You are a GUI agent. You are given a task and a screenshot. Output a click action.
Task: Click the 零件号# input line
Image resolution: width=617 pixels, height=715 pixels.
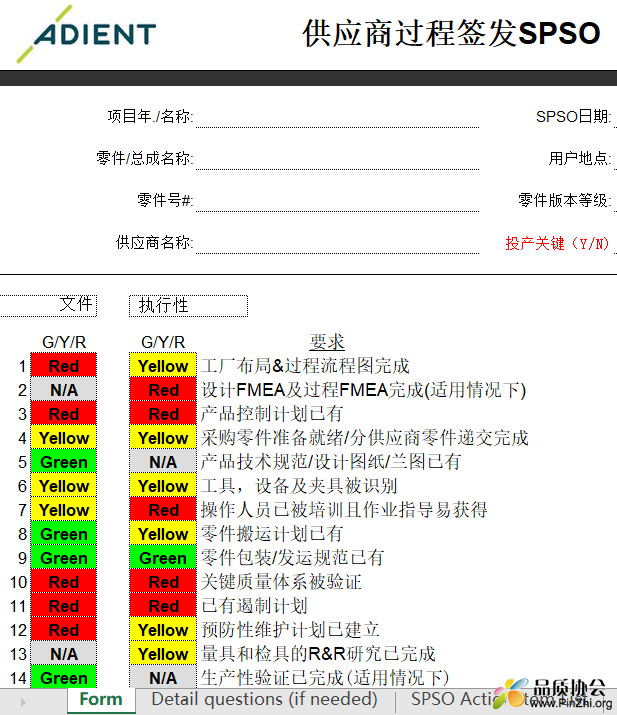pos(337,202)
